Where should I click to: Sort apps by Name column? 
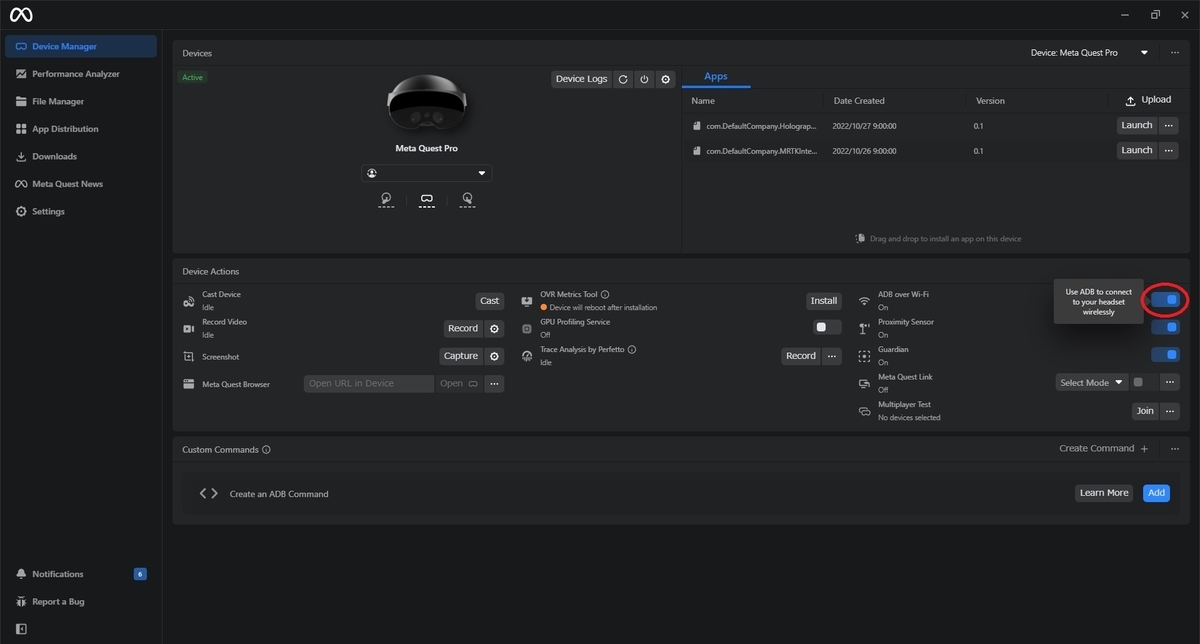(x=703, y=101)
